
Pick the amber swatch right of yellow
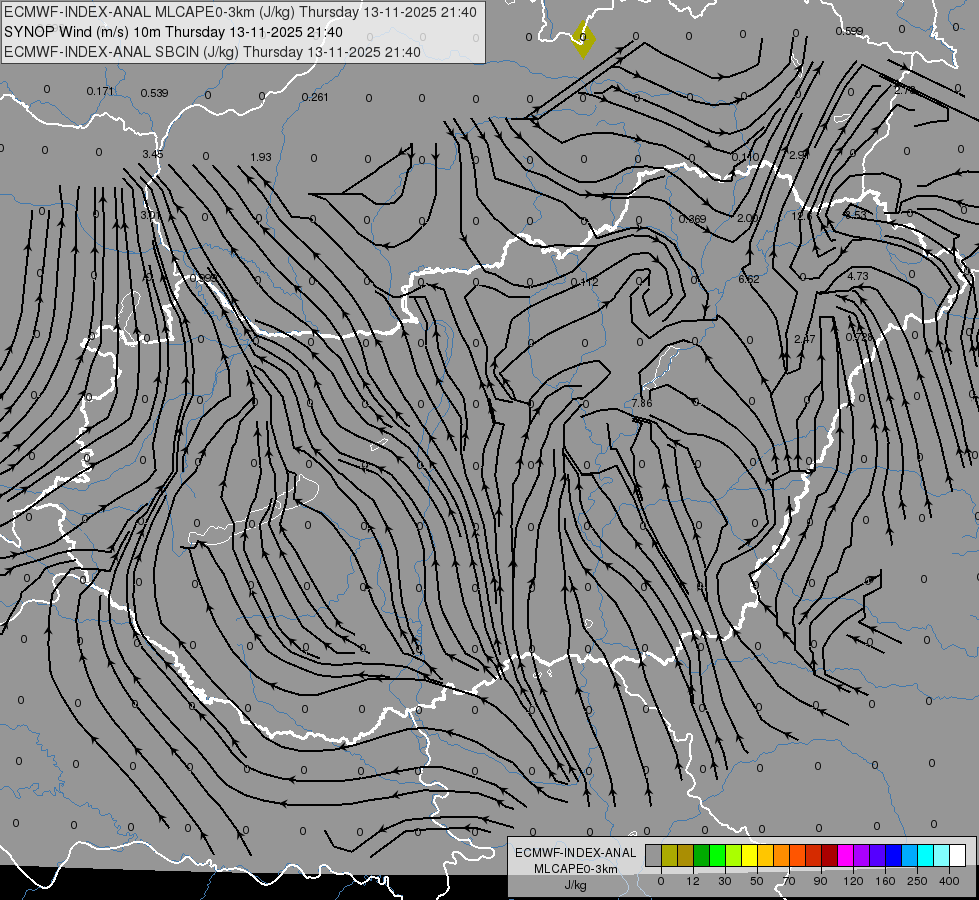765,855
